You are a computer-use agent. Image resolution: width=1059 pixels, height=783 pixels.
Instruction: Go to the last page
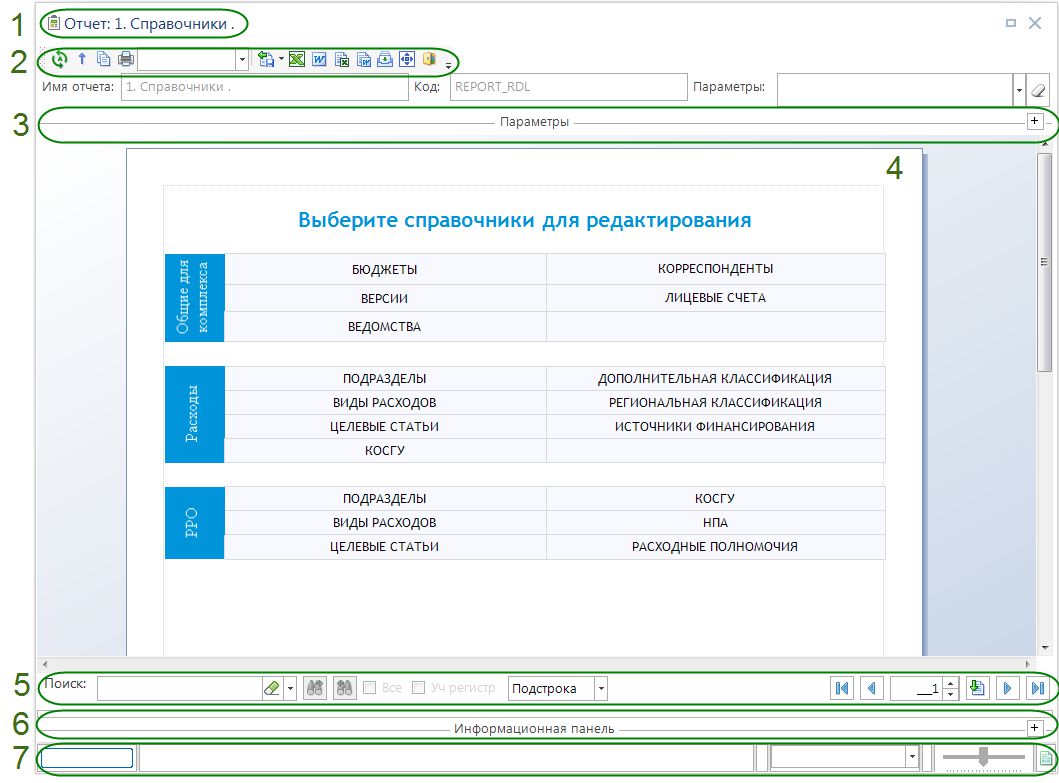point(1037,688)
